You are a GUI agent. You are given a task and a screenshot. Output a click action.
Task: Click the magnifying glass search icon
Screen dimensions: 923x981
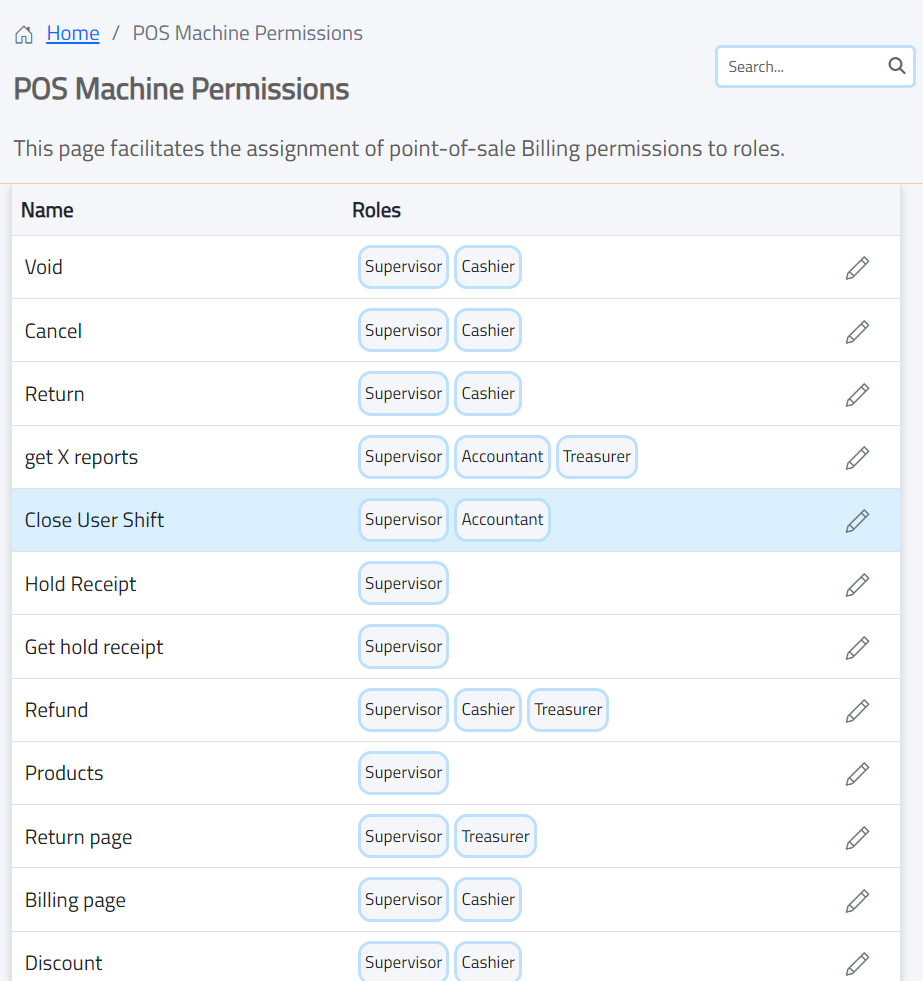[896, 67]
